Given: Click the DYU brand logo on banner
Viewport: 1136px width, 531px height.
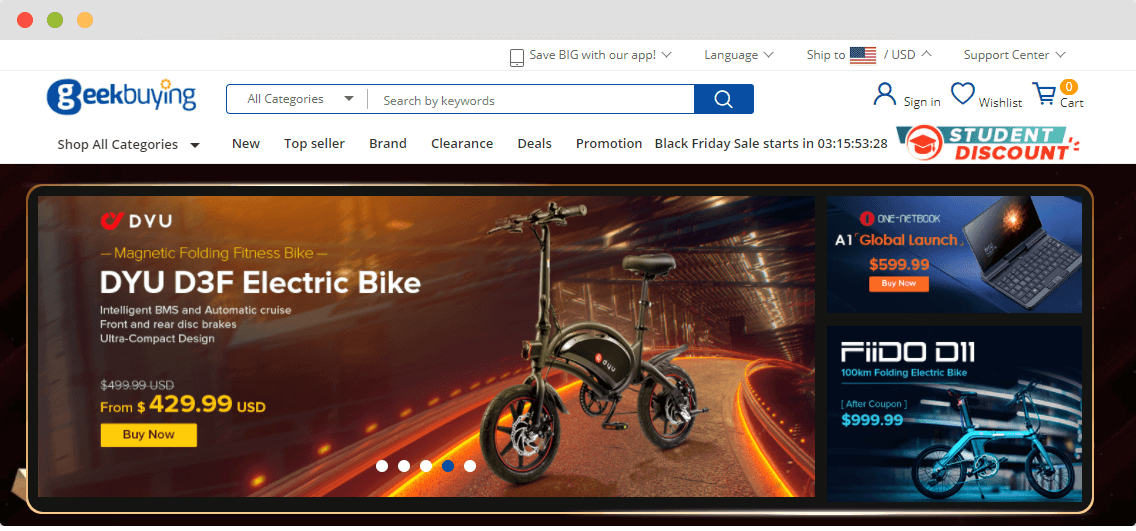Looking at the screenshot, I should click(x=136, y=220).
